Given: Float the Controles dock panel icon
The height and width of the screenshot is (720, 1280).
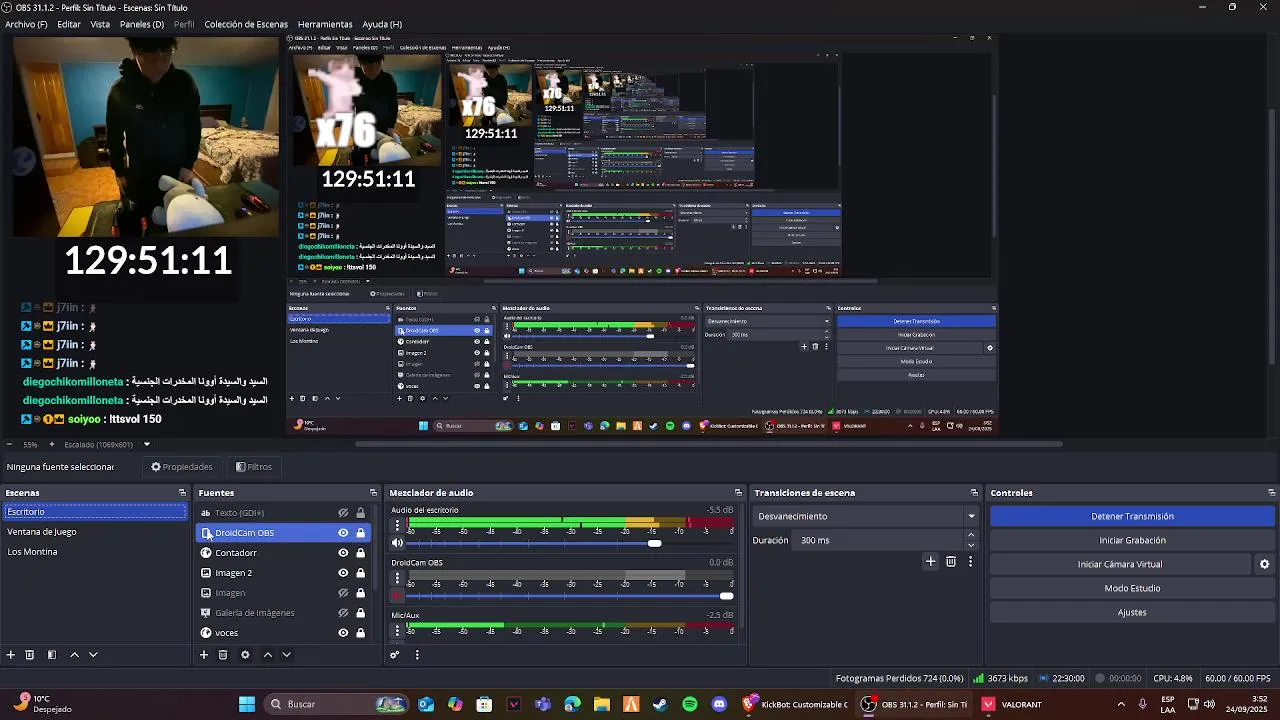Looking at the screenshot, I should tap(1271, 493).
